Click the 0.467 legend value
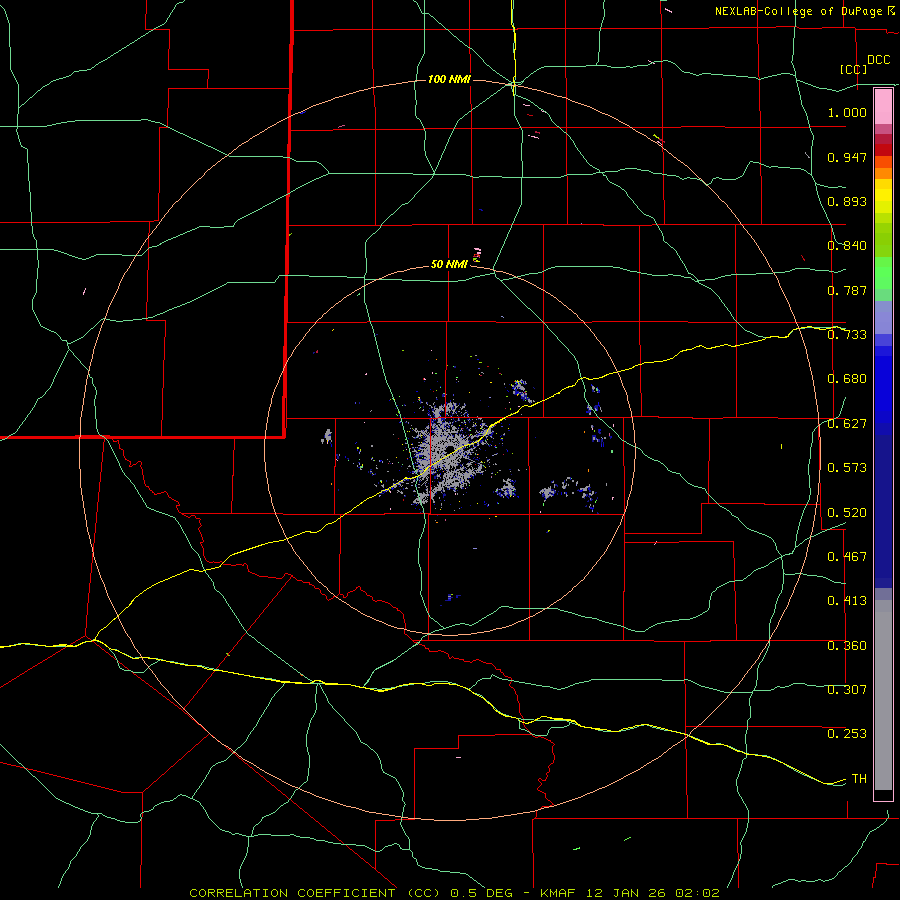Screen dimensions: 900x900 847,557
